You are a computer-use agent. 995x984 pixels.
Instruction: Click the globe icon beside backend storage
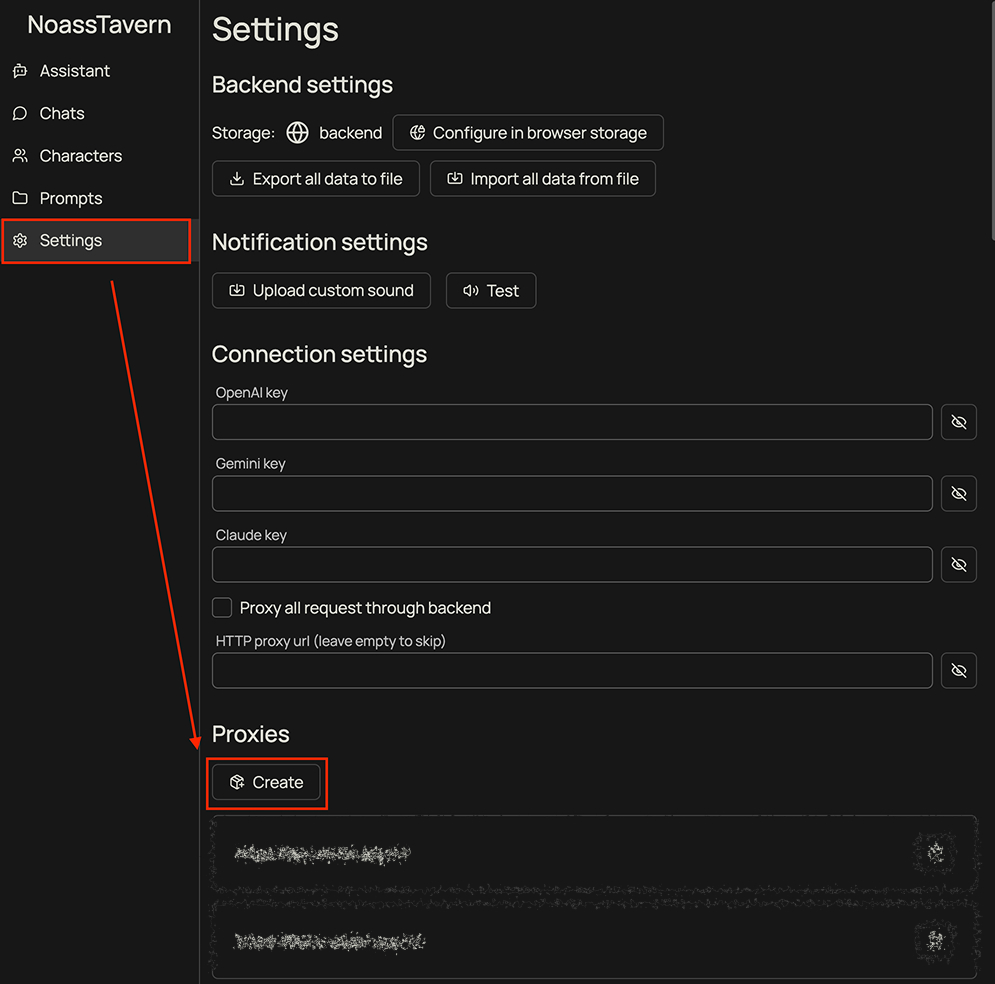coord(297,133)
